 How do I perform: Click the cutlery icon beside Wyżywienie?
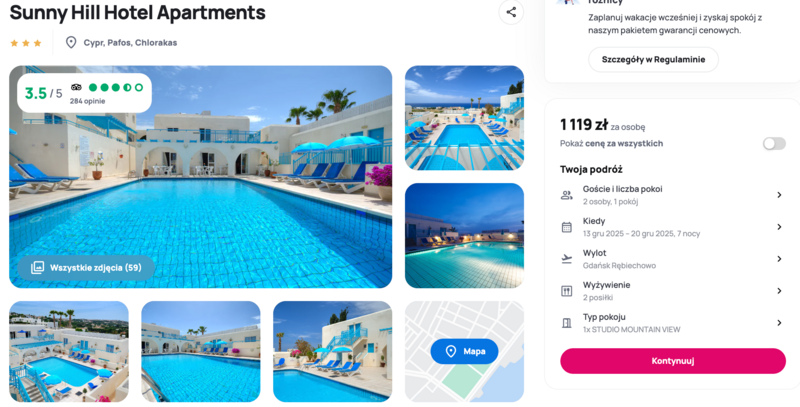[566, 291]
